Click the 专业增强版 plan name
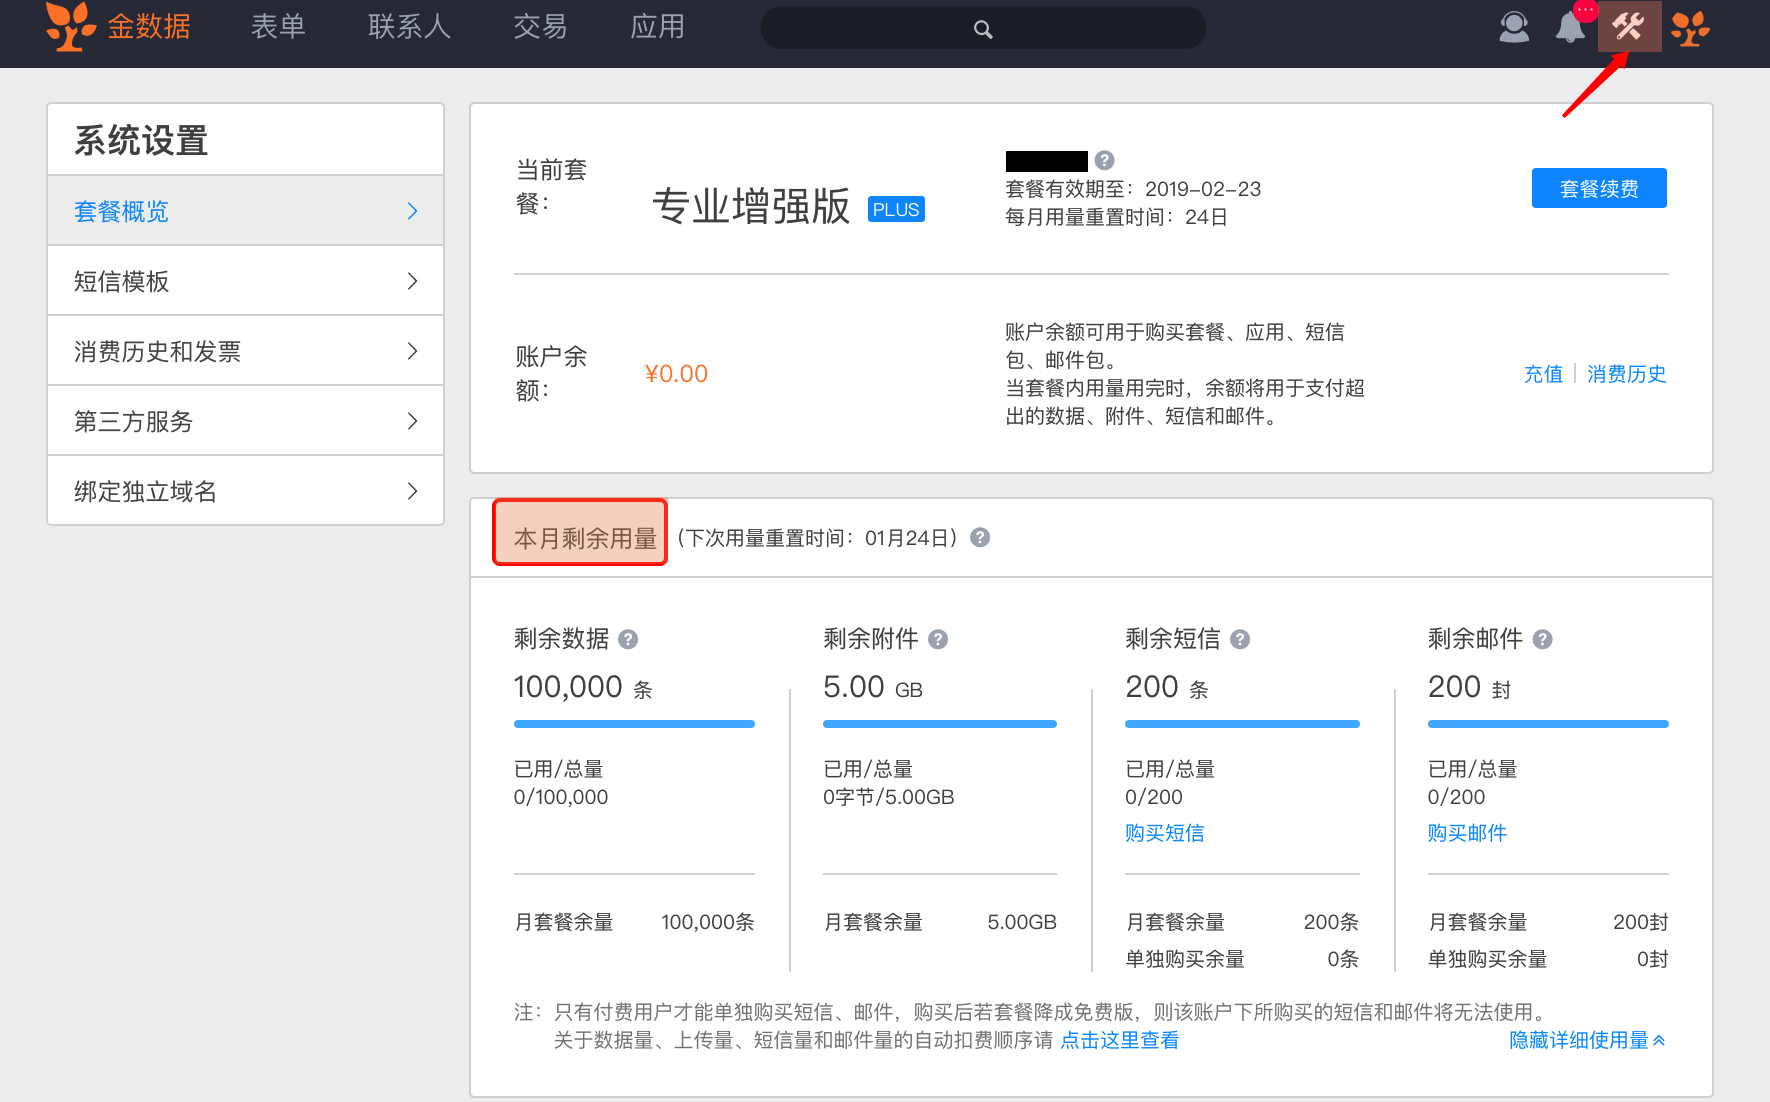Image resolution: width=1770 pixels, height=1102 pixels. 751,207
